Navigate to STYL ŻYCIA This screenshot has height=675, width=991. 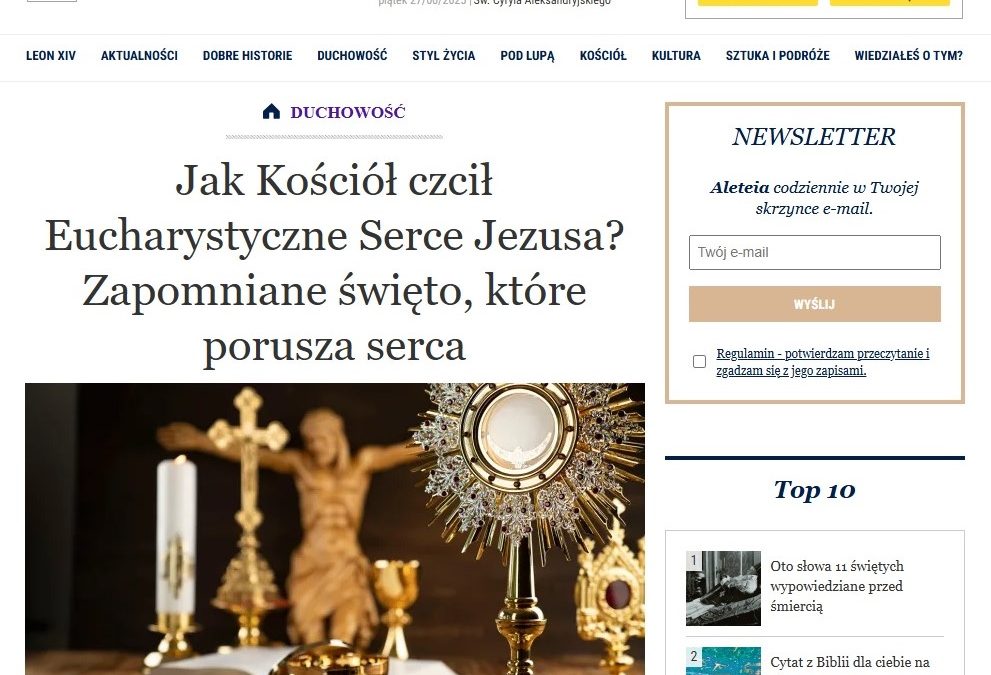tap(444, 56)
